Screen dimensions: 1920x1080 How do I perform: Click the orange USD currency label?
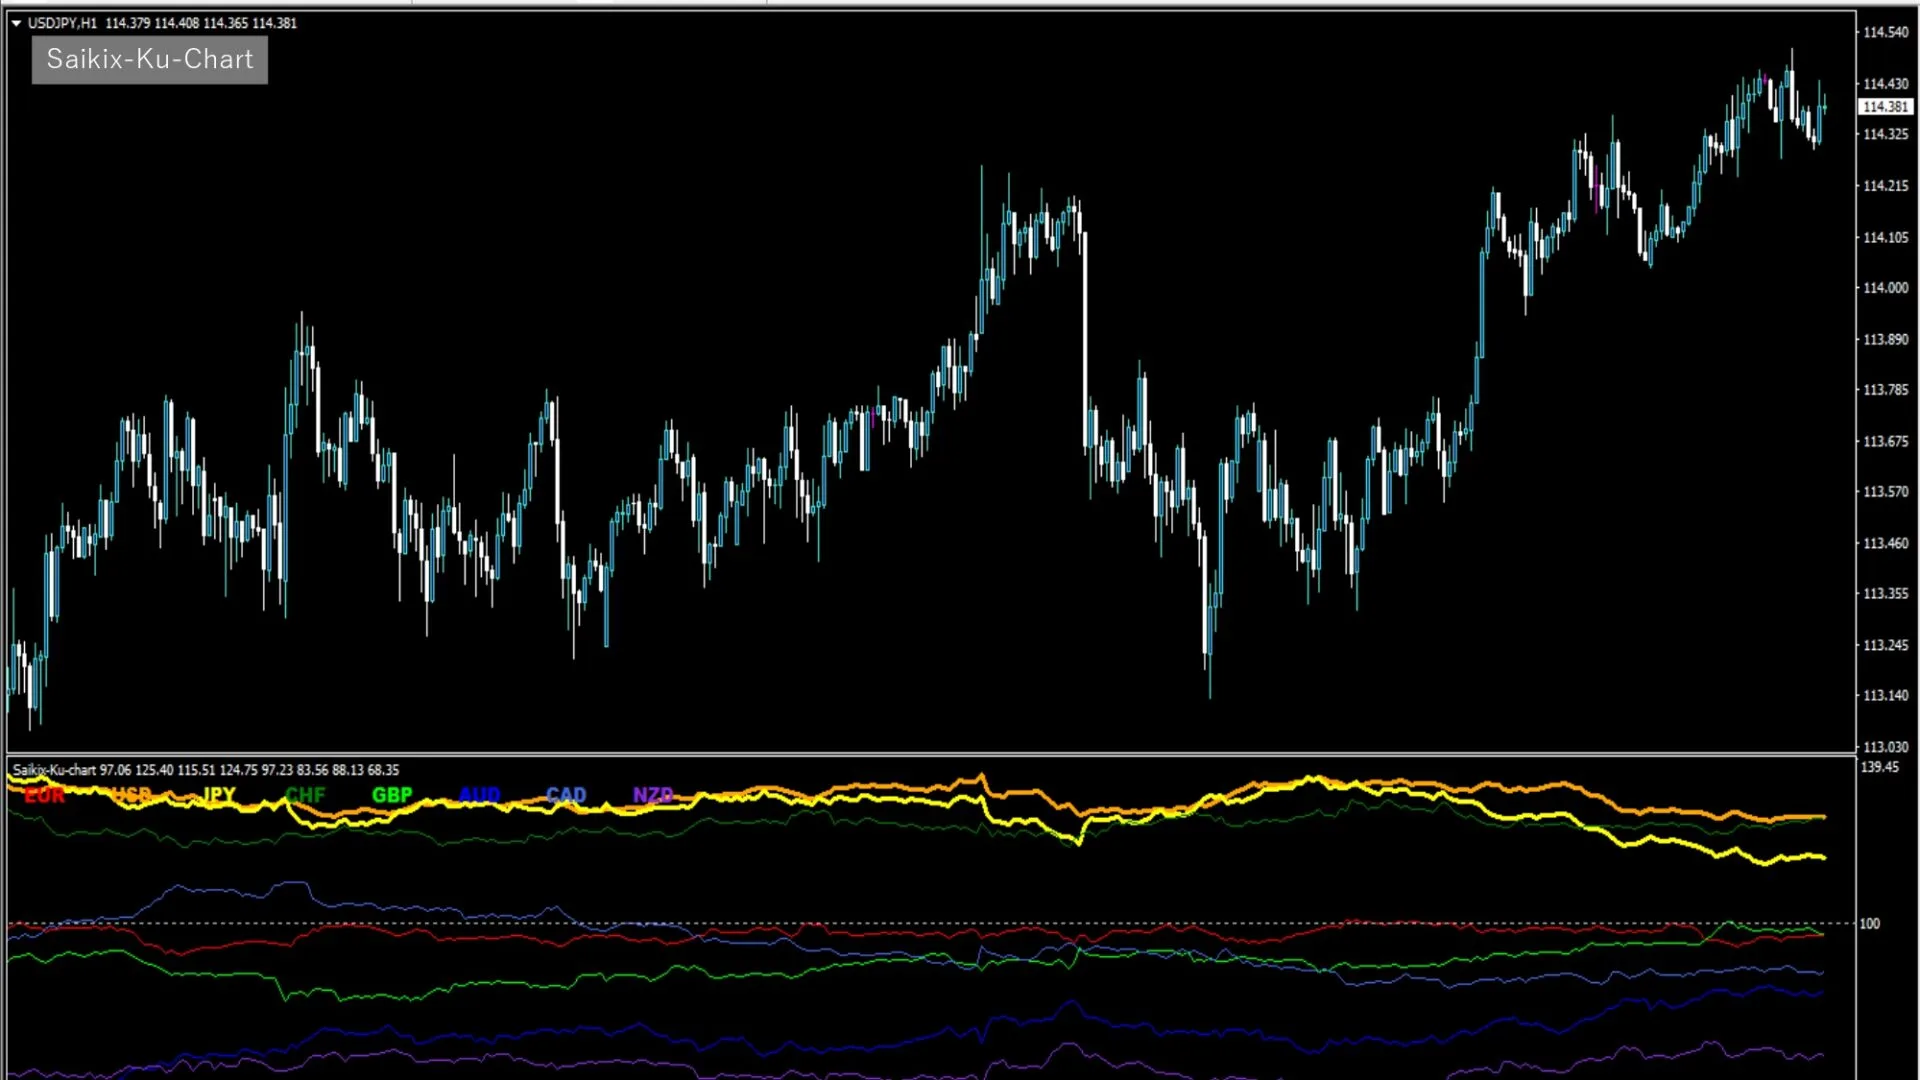coord(132,796)
